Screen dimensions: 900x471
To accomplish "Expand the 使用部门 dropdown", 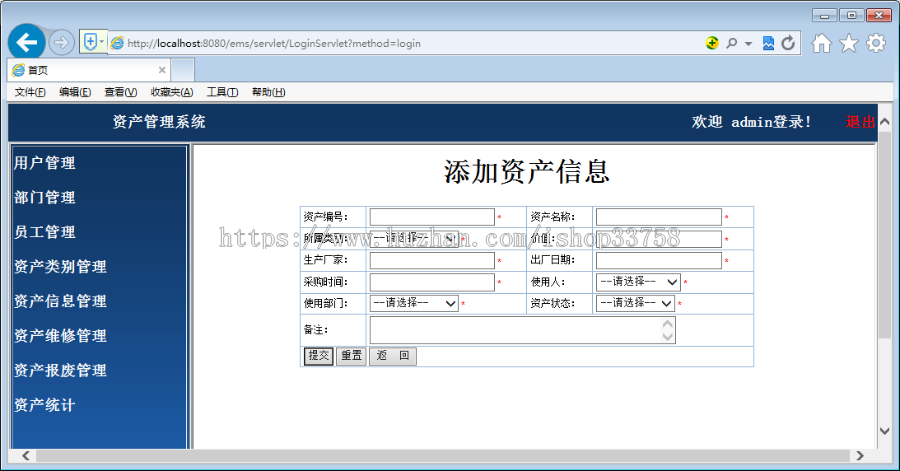I will pyautogui.click(x=414, y=303).
